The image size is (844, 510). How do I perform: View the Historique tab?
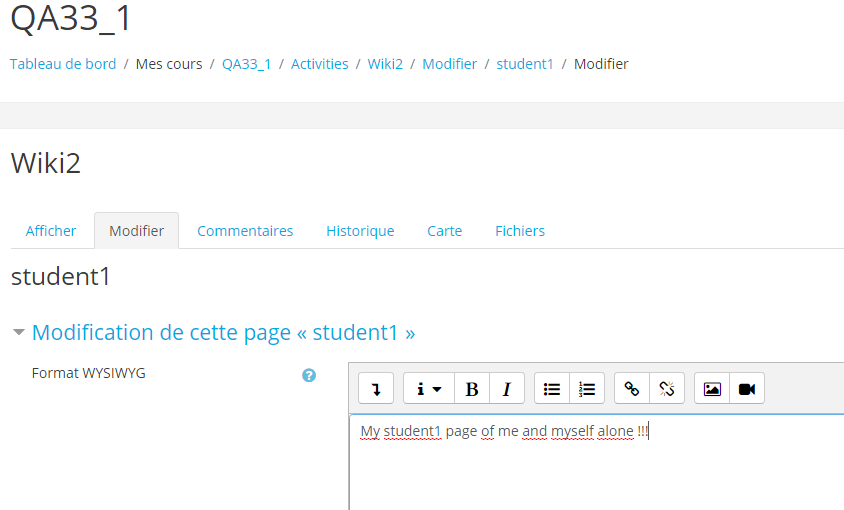pyautogui.click(x=360, y=231)
